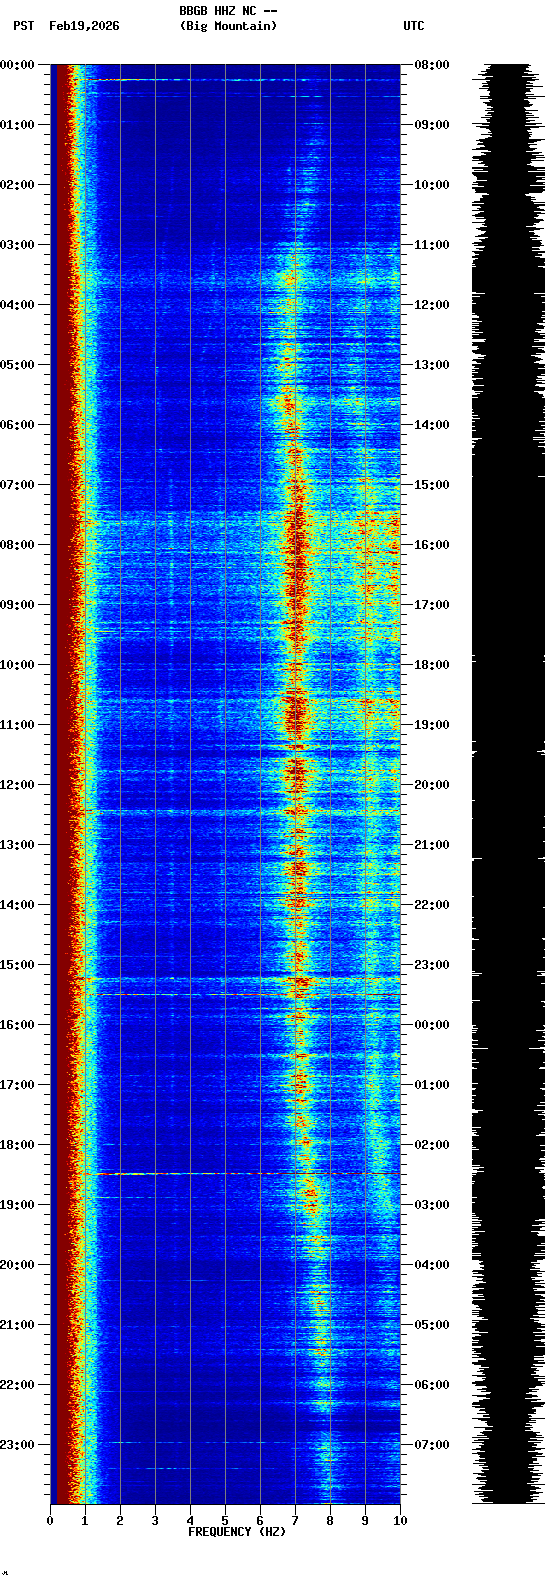Click the 7 frequency axis tick label
552x1584 pixels.
(x=295, y=1521)
